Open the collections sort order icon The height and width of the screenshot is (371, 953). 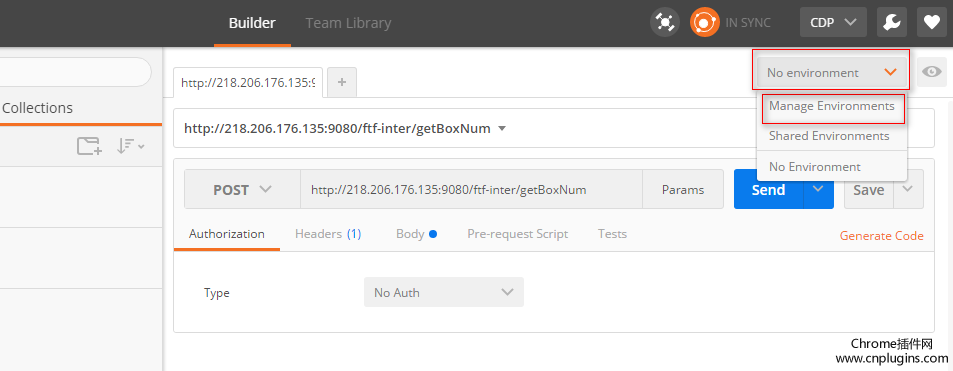coord(130,146)
